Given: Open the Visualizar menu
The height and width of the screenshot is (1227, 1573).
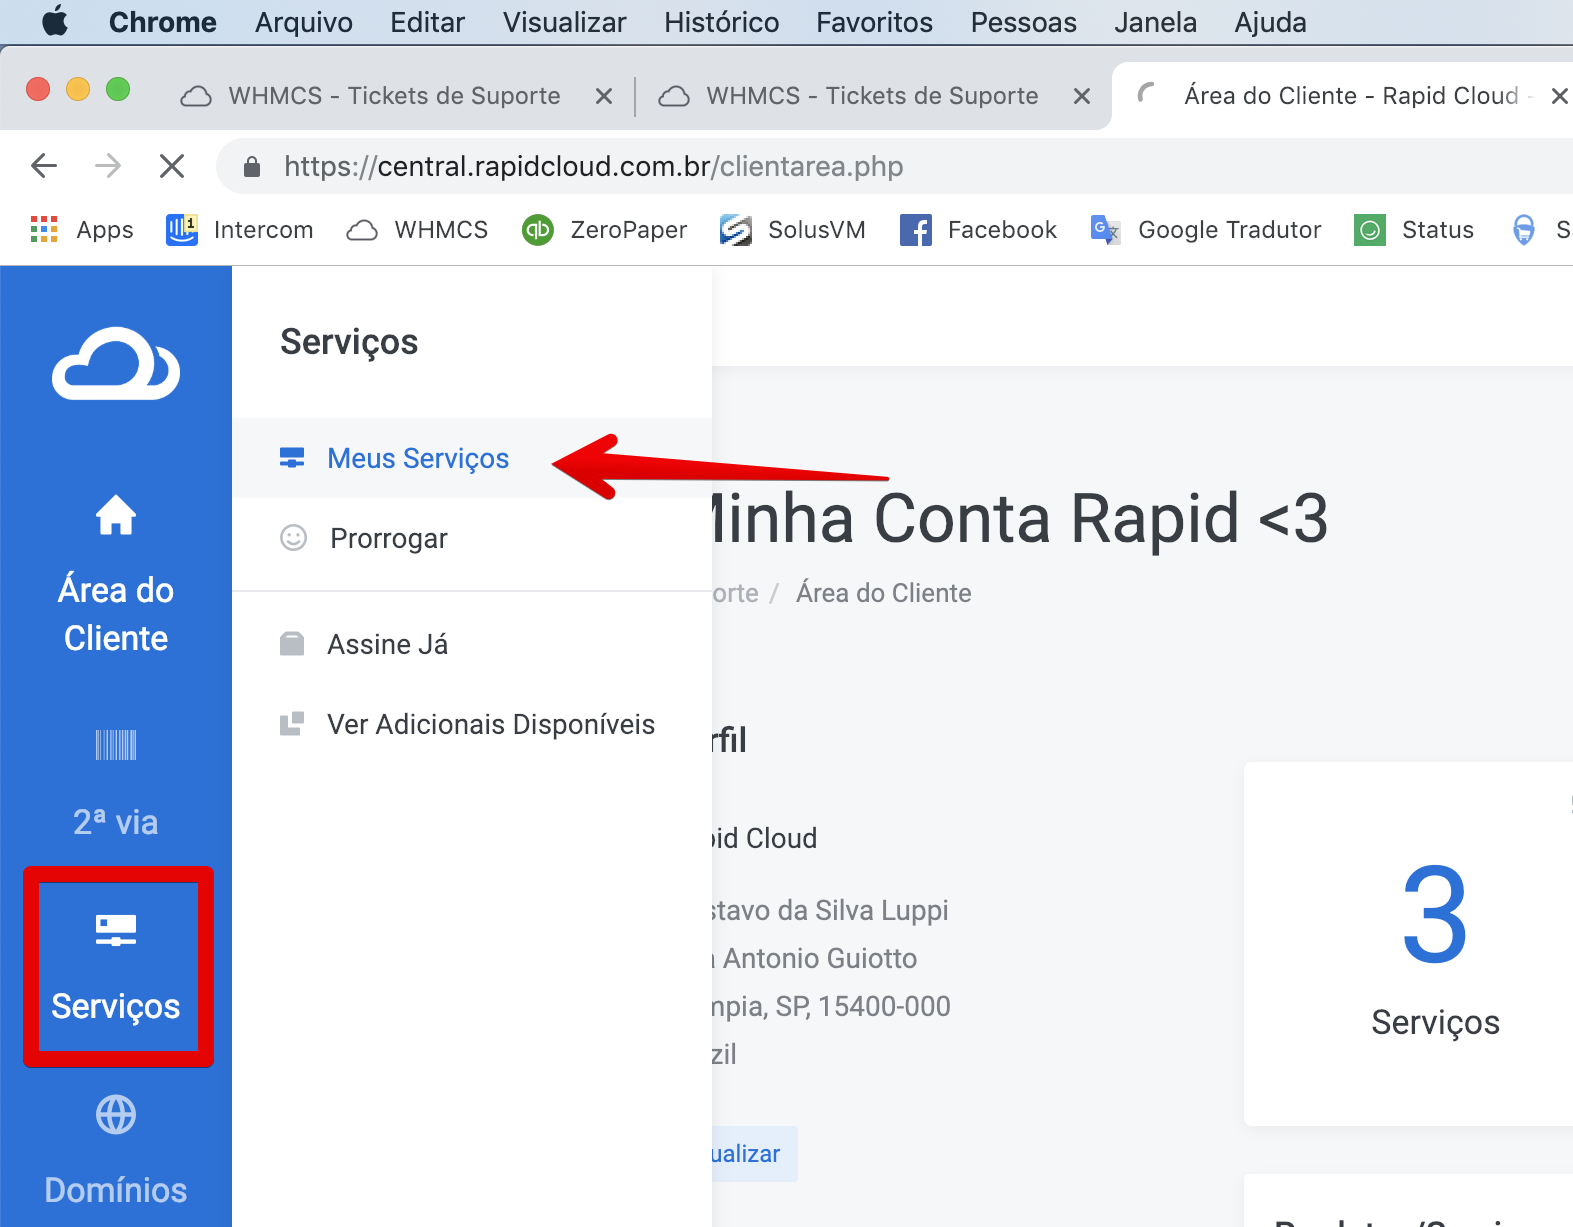Looking at the screenshot, I should (x=565, y=22).
